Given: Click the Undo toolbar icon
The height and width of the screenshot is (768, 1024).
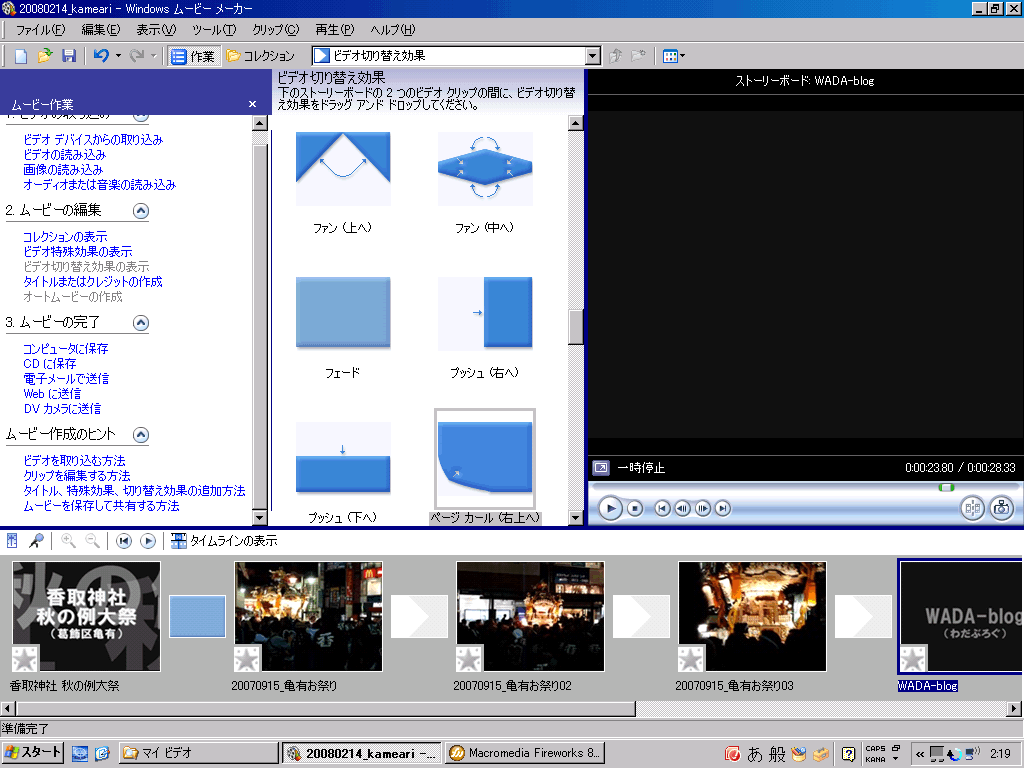Looking at the screenshot, I should (101, 56).
